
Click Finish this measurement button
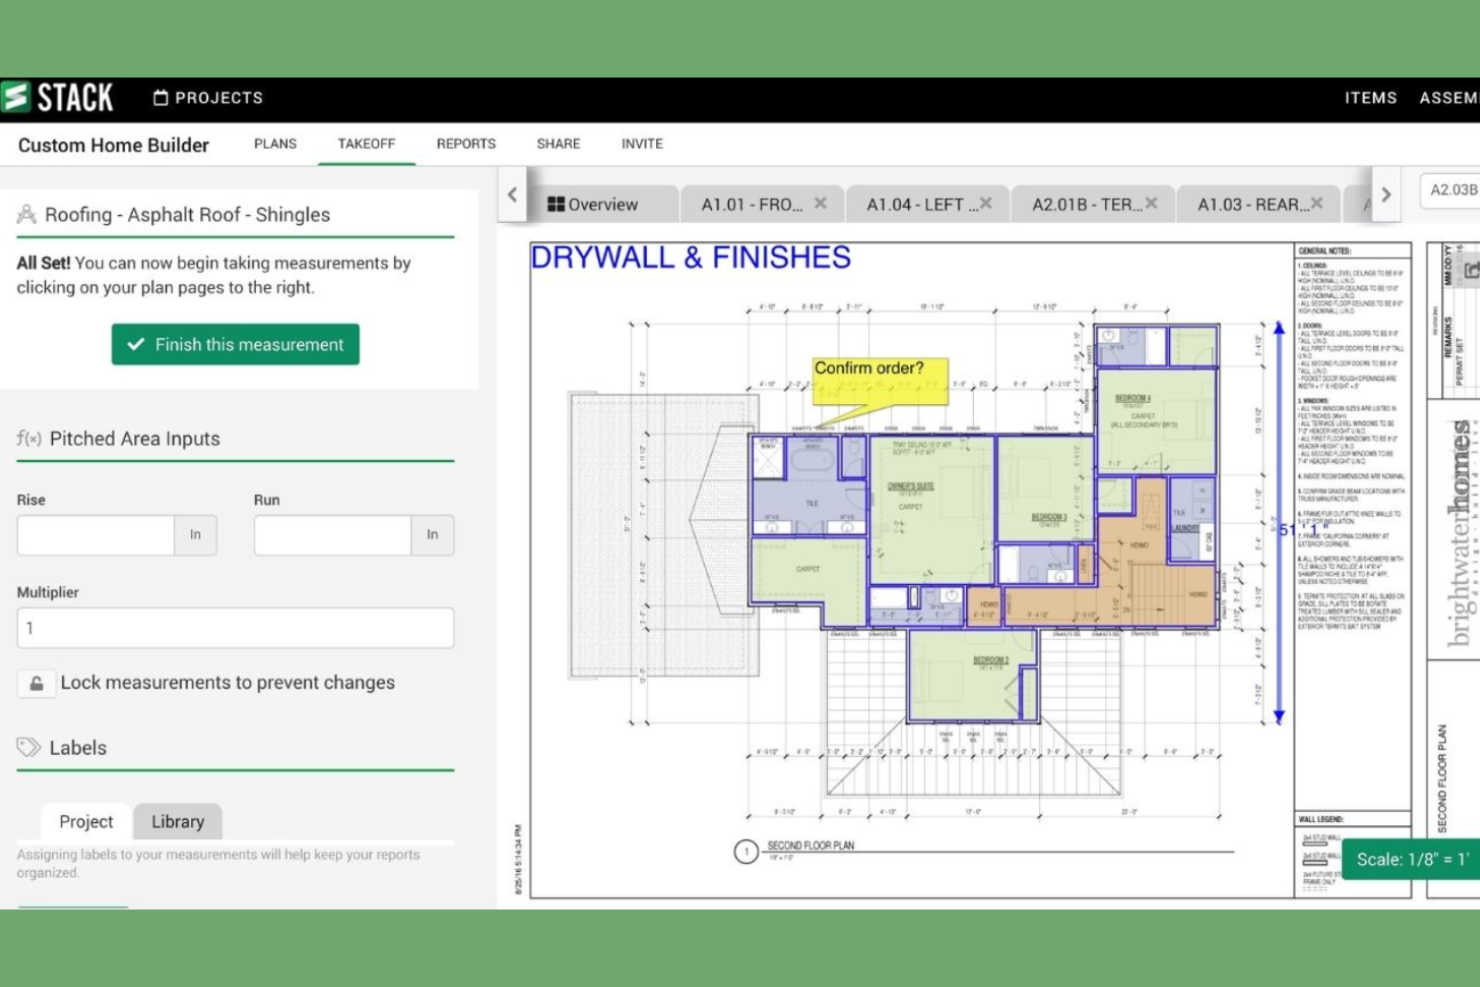pyautogui.click(x=235, y=344)
